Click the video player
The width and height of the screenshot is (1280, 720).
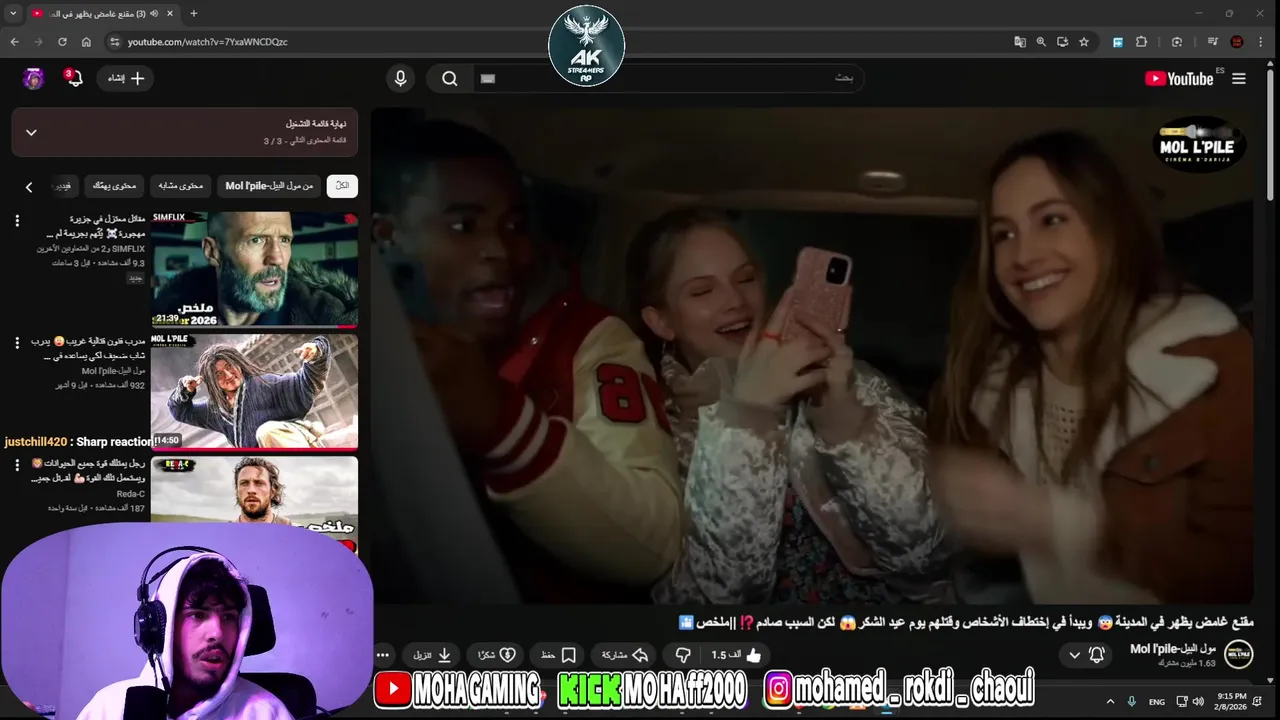click(x=812, y=355)
